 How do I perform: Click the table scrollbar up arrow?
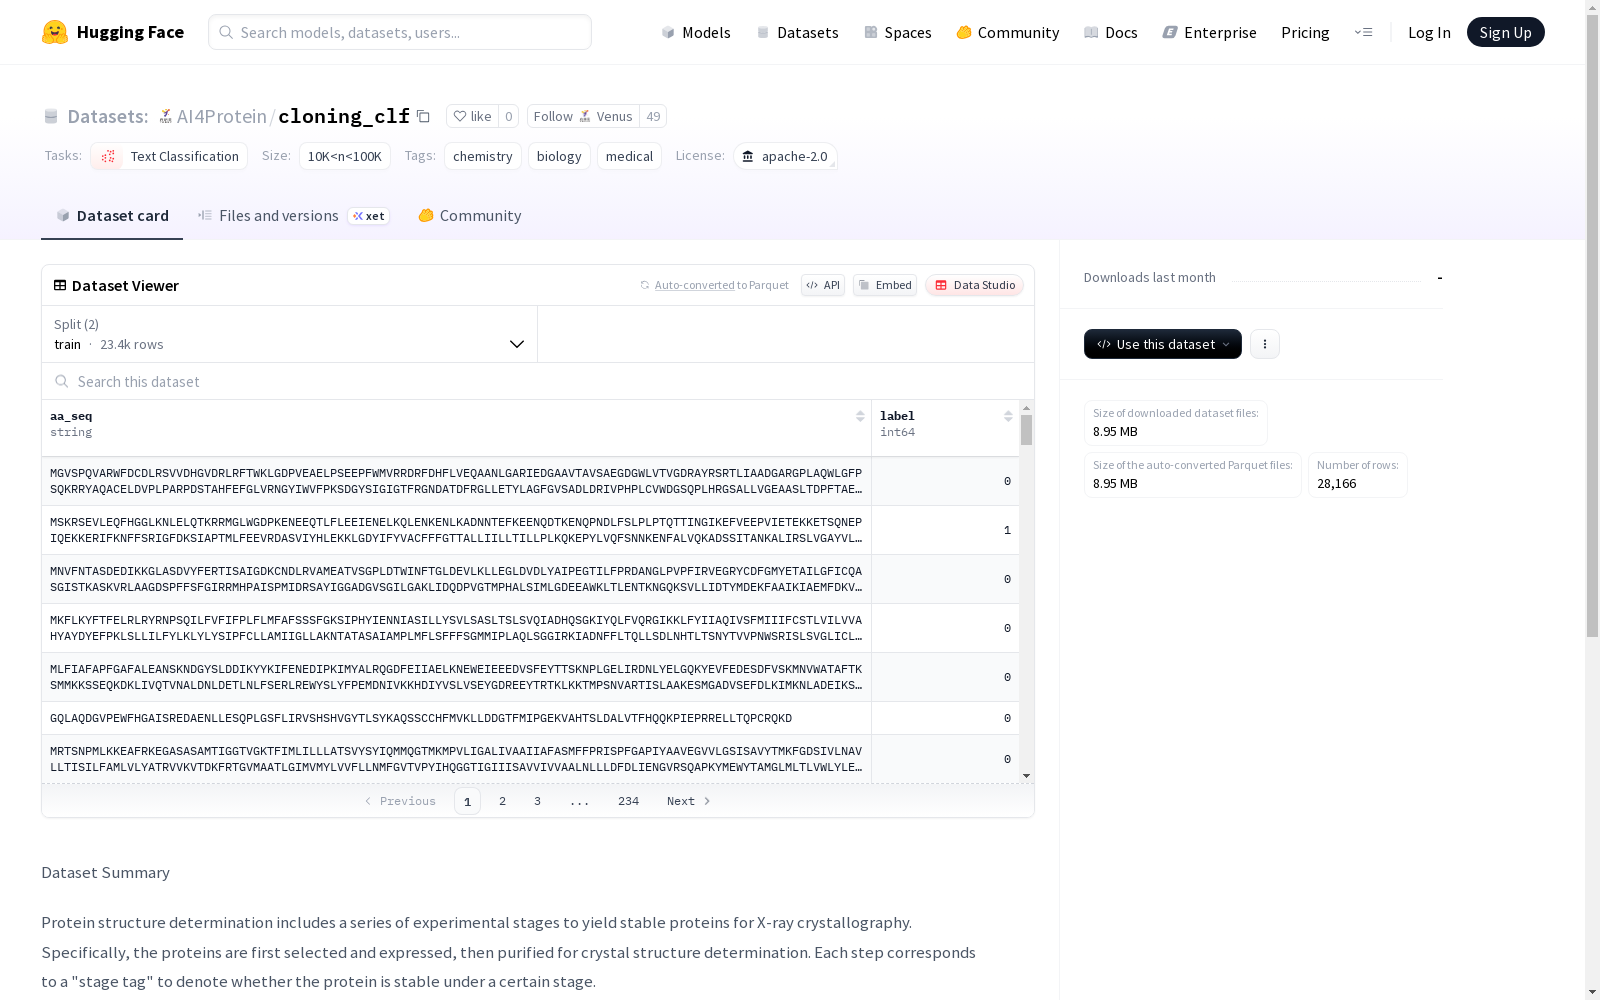click(x=1026, y=408)
